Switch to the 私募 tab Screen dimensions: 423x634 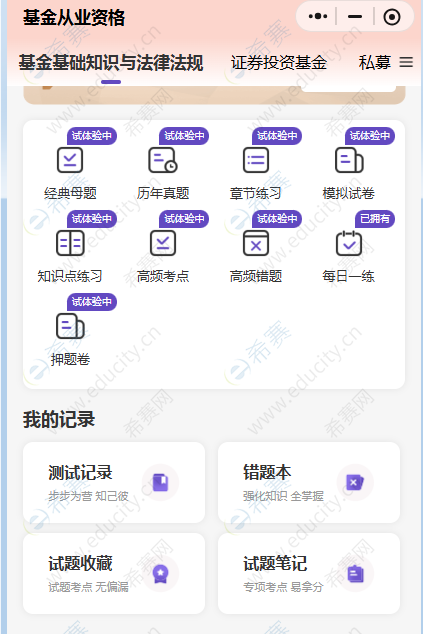point(374,63)
